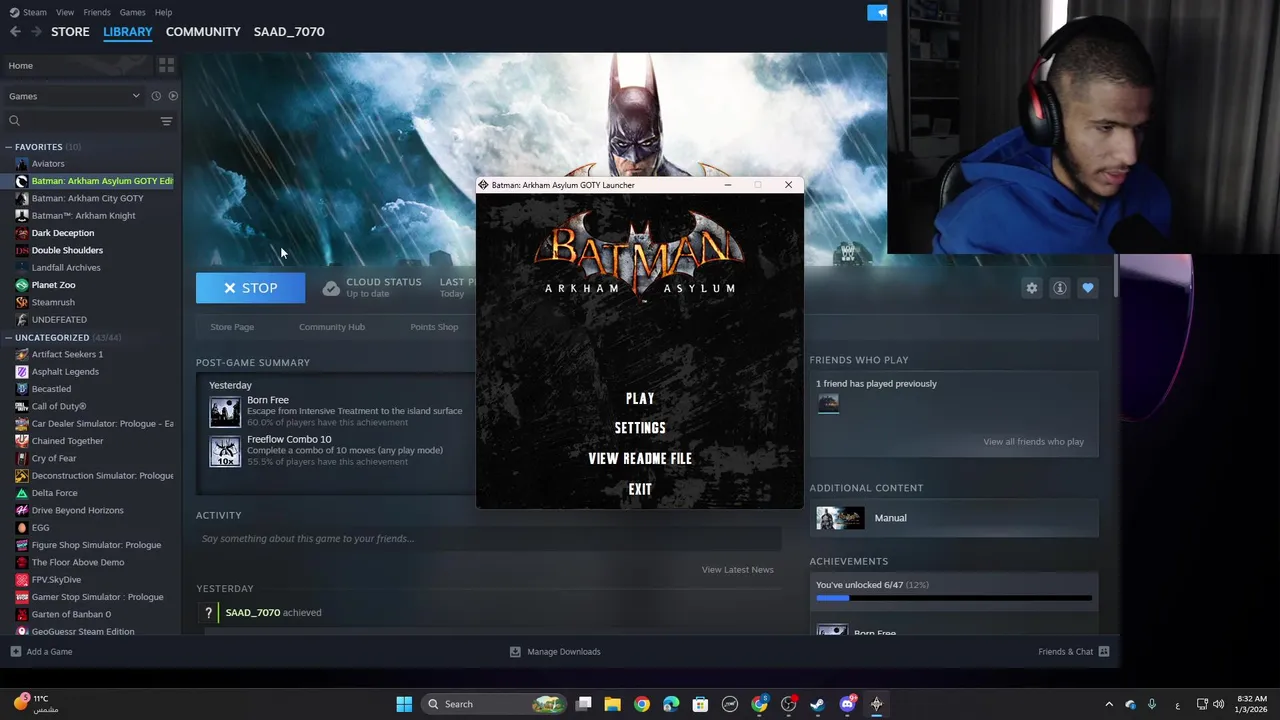Open Steam from the taskbar

(817, 704)
